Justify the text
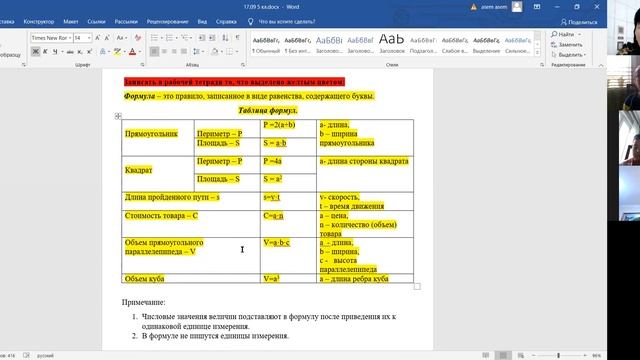This screenshot has width=640, height=360. (x=184, y=51)
